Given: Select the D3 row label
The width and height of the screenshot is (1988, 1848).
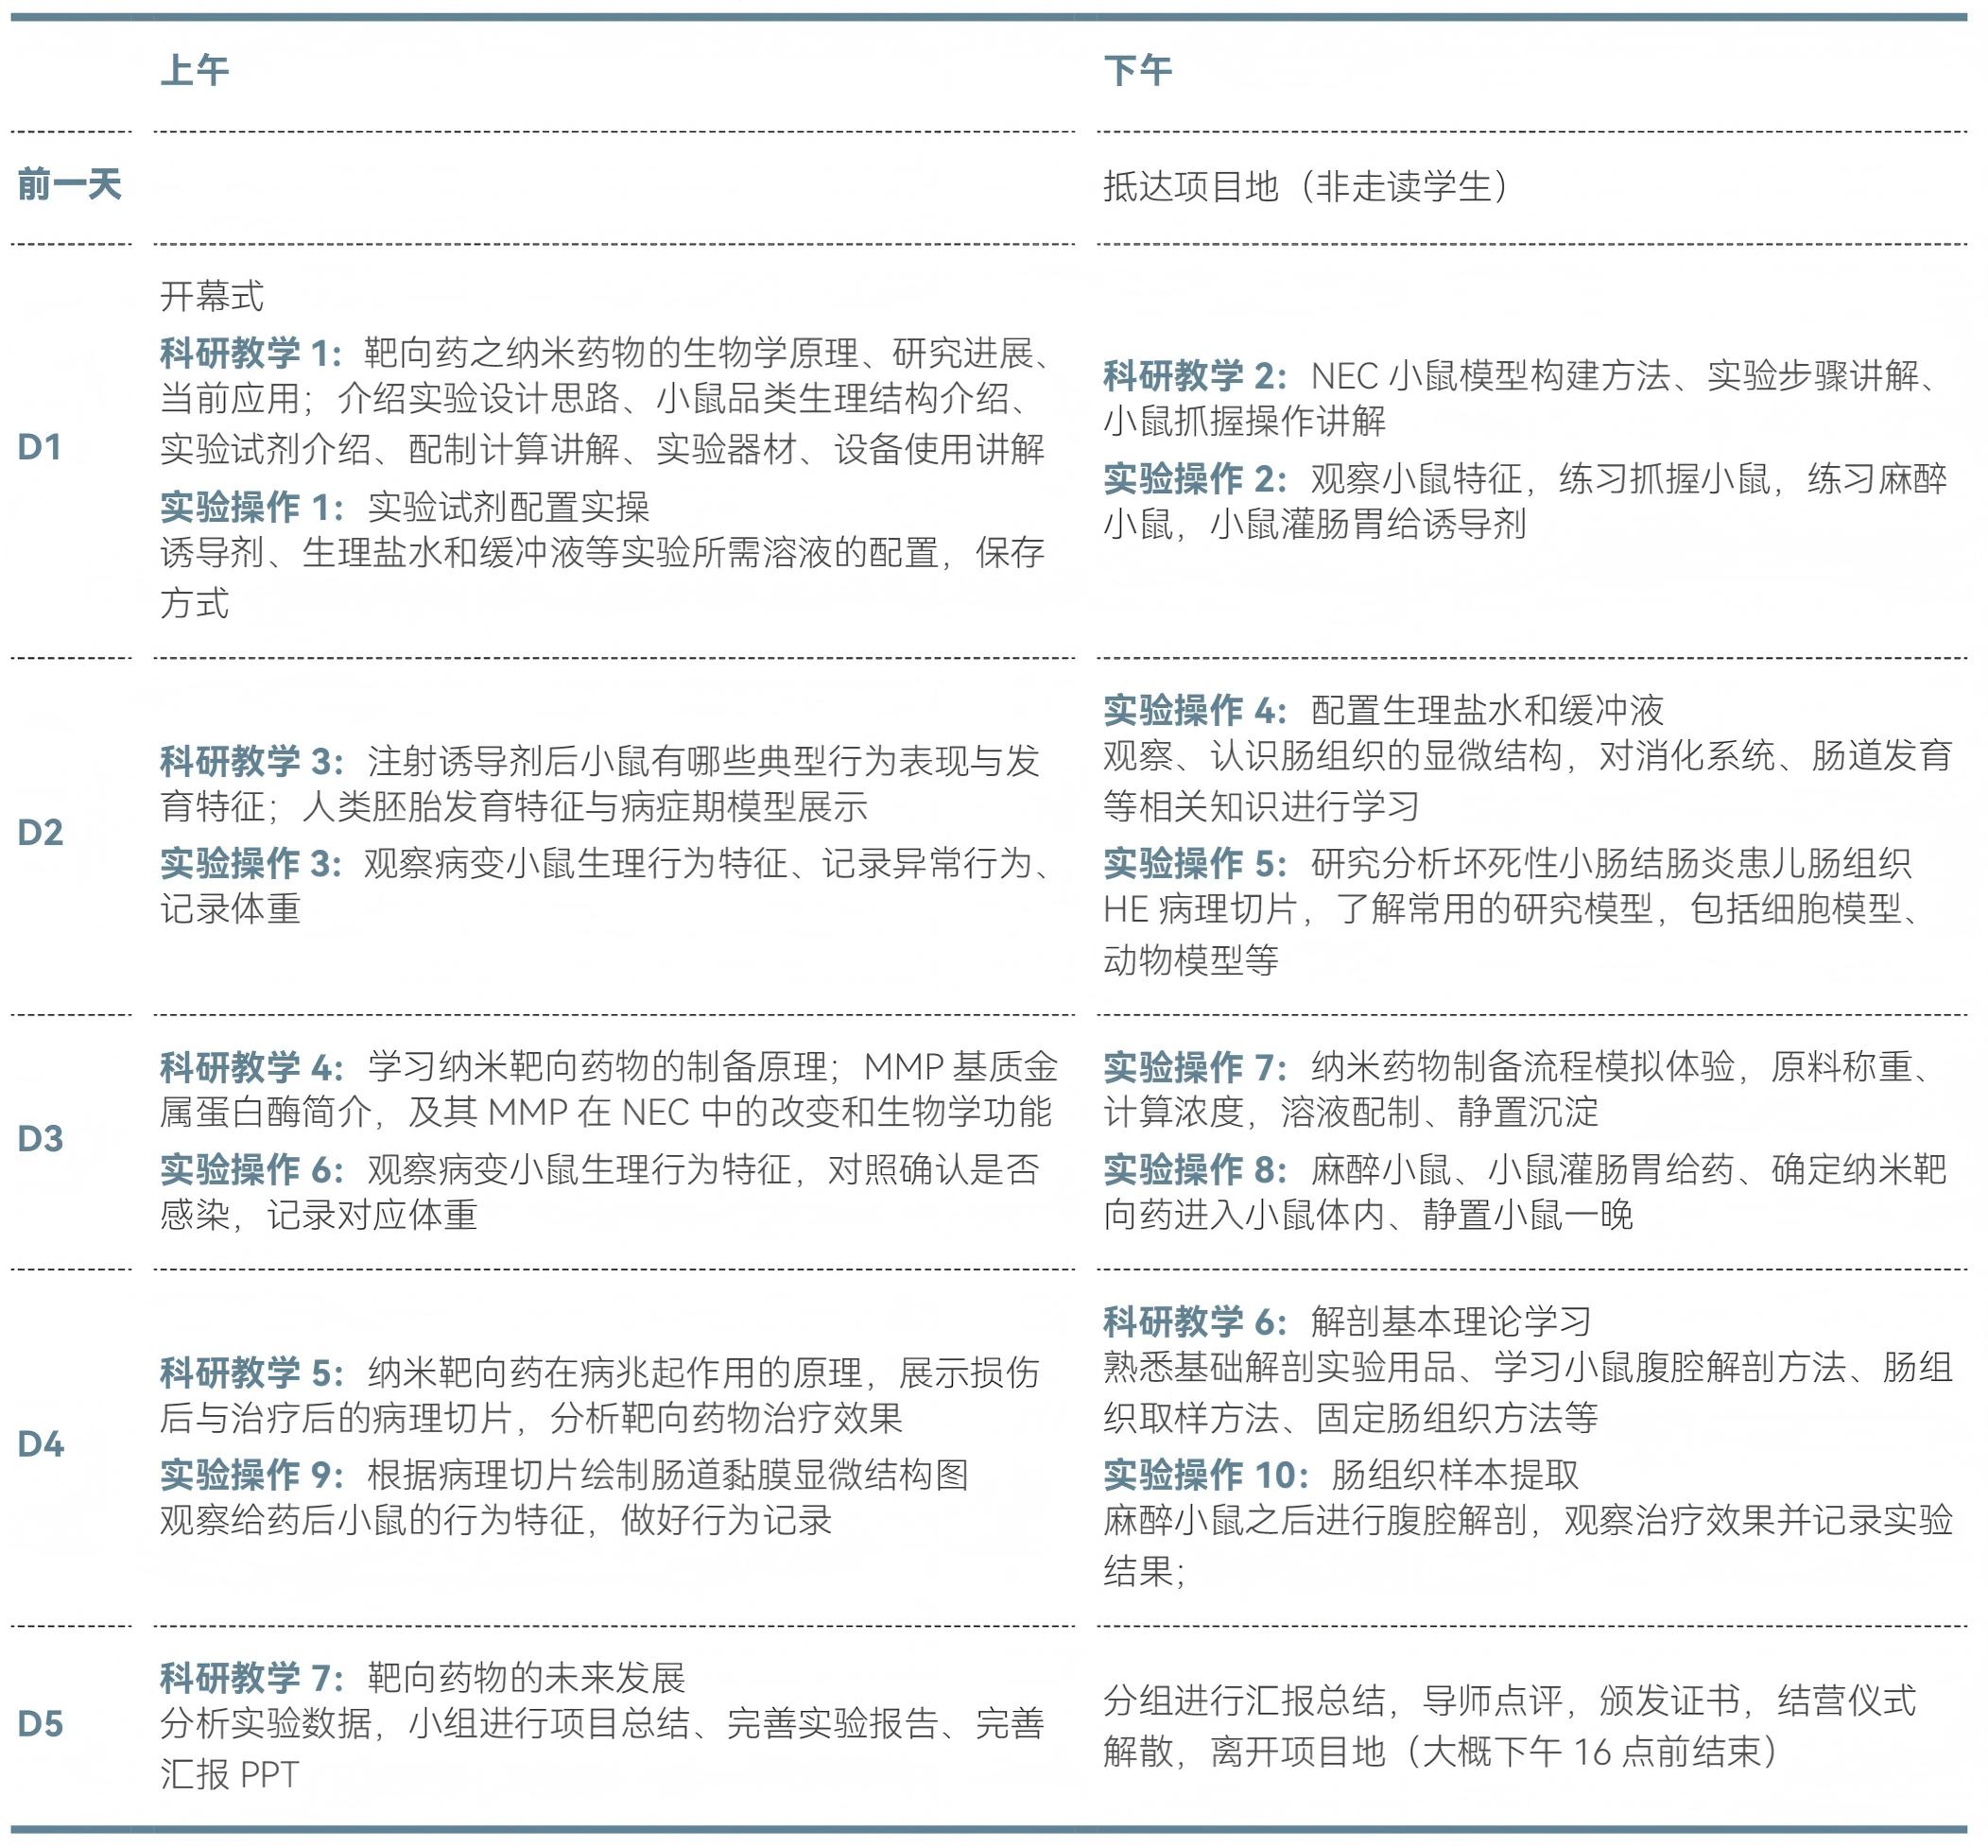Looking at the screenshot, I should [x=40, y=1139].
